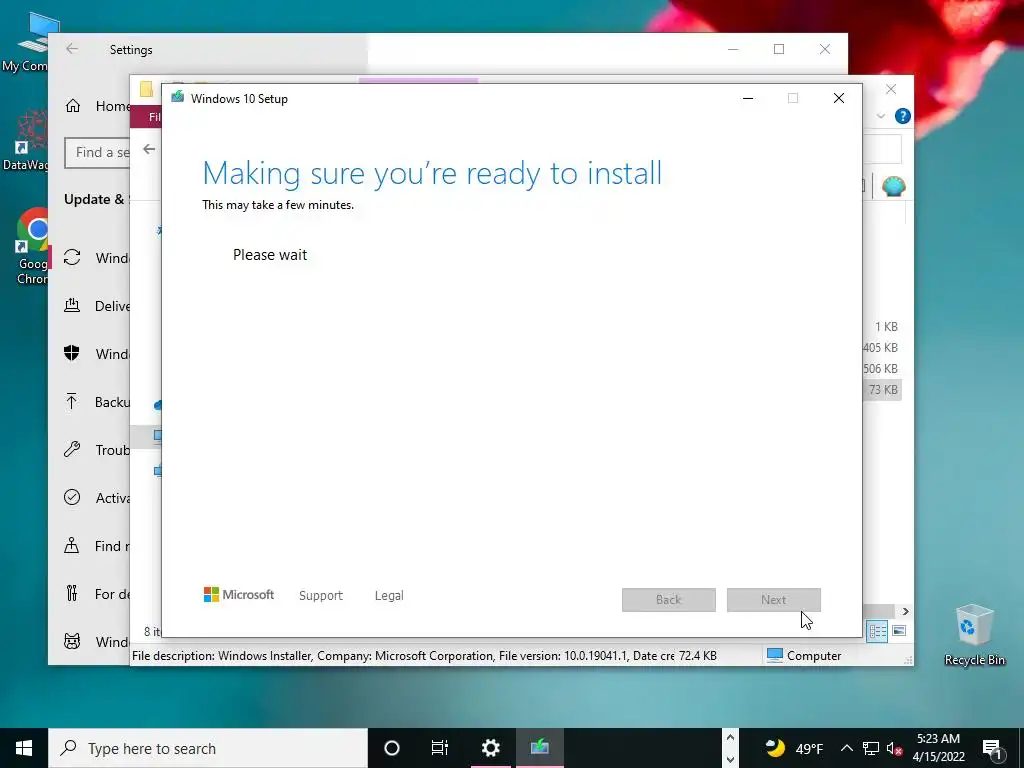Open the Recycle Bin desktop icon
The image size is (1024, 768).
974,635
